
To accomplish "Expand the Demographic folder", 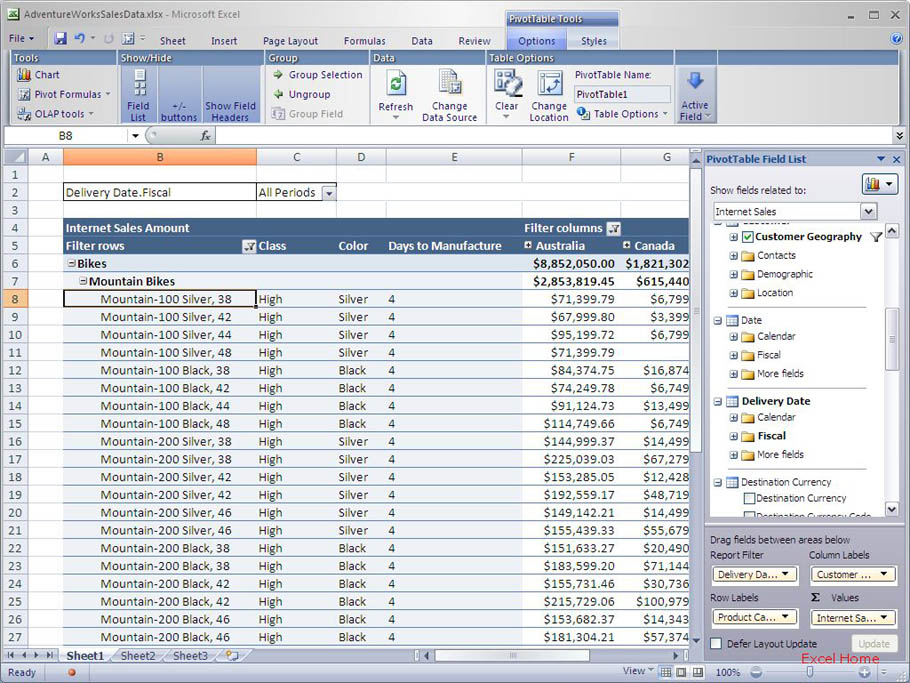I will pyautogui.click(x=734, y=274).
